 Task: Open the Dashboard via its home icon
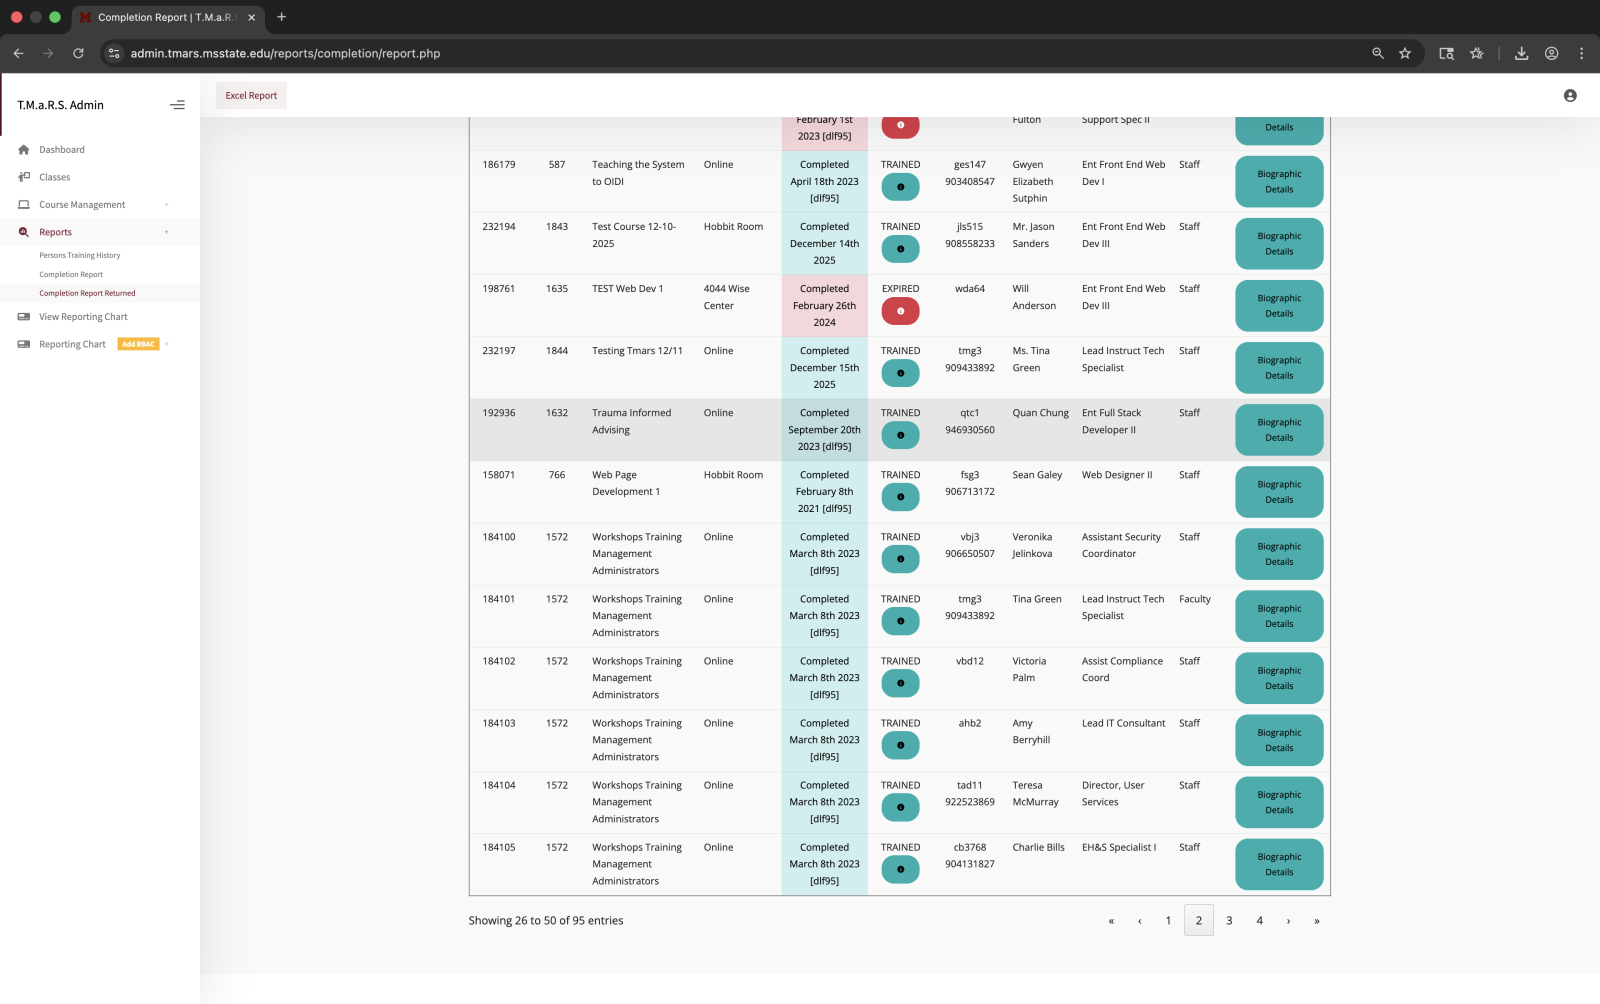click(23, 149)
